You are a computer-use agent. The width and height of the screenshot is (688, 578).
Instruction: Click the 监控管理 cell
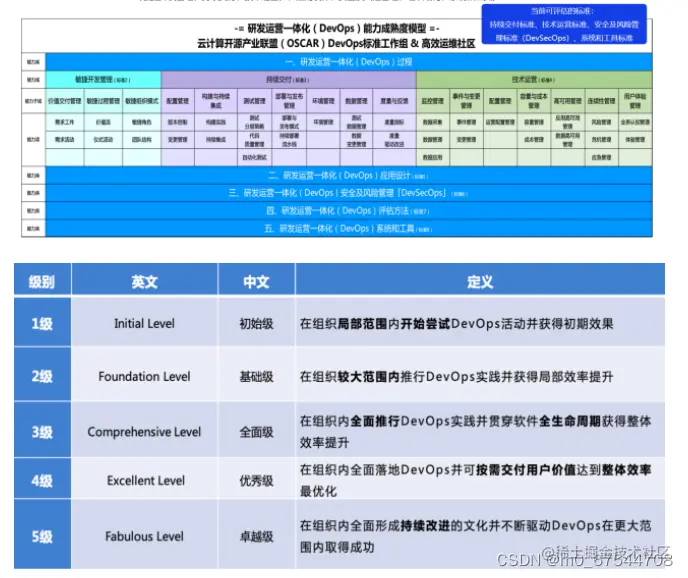coord(433,101)
